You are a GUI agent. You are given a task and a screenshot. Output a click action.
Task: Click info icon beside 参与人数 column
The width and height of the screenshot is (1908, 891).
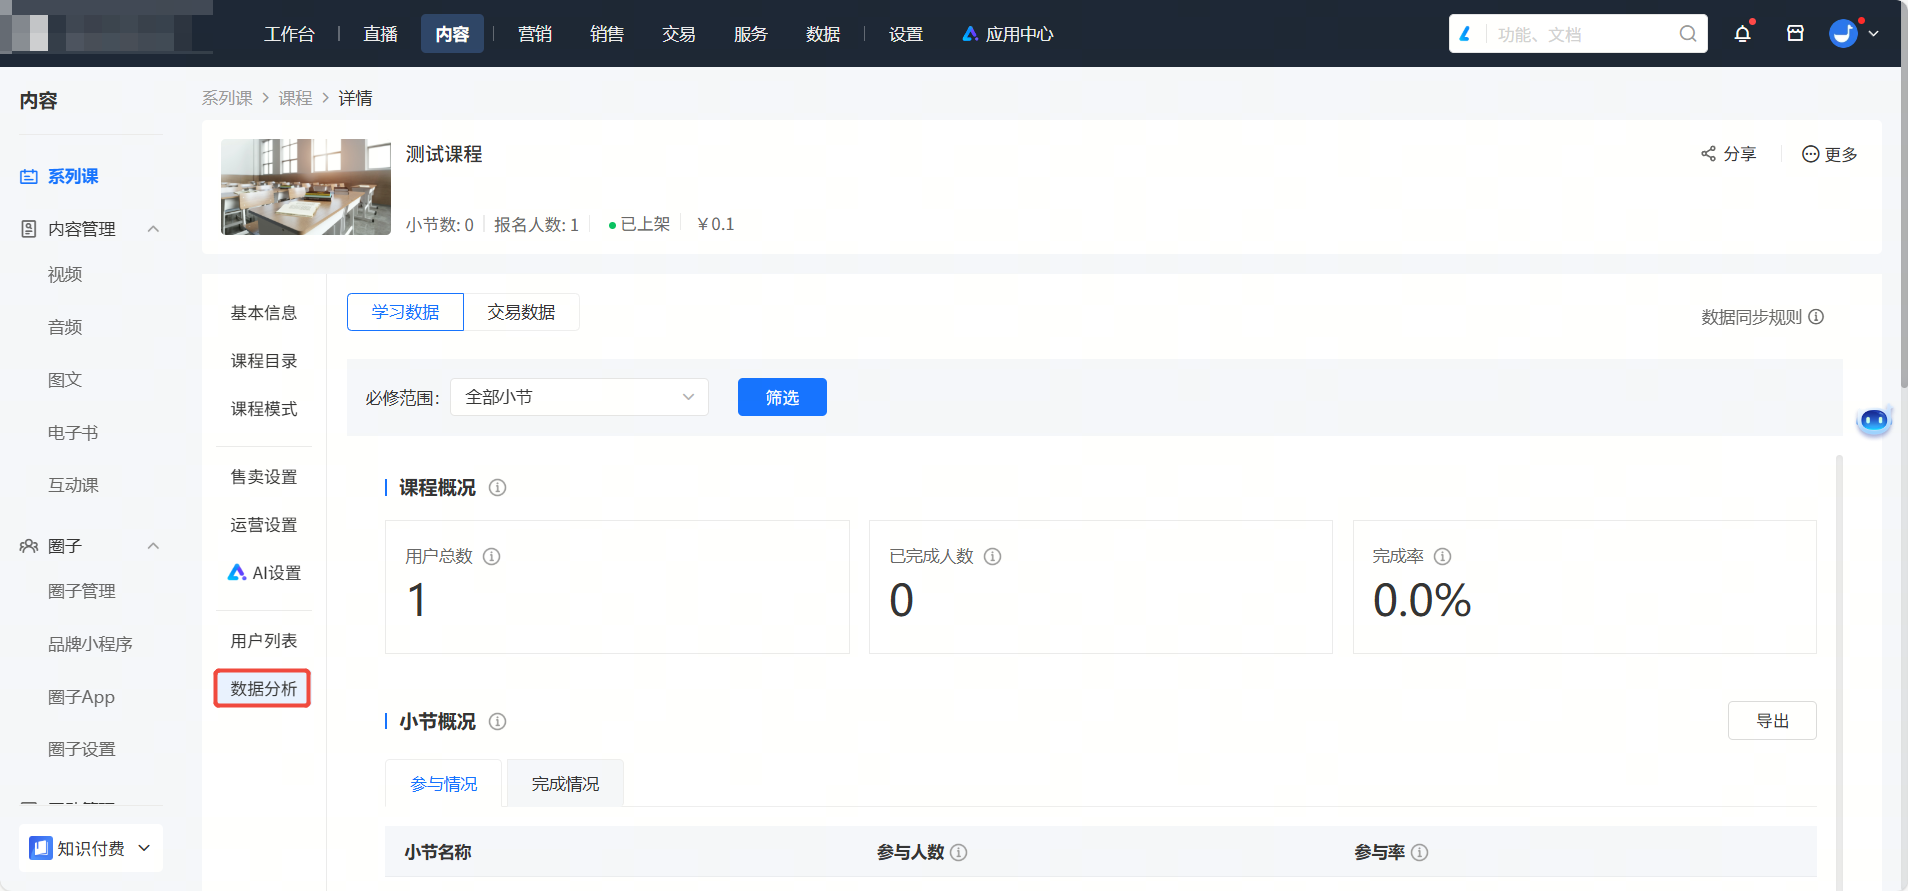pos(958,853)
